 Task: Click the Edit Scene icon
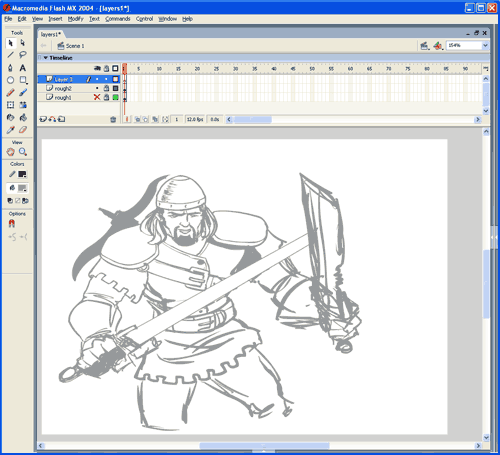424,46
